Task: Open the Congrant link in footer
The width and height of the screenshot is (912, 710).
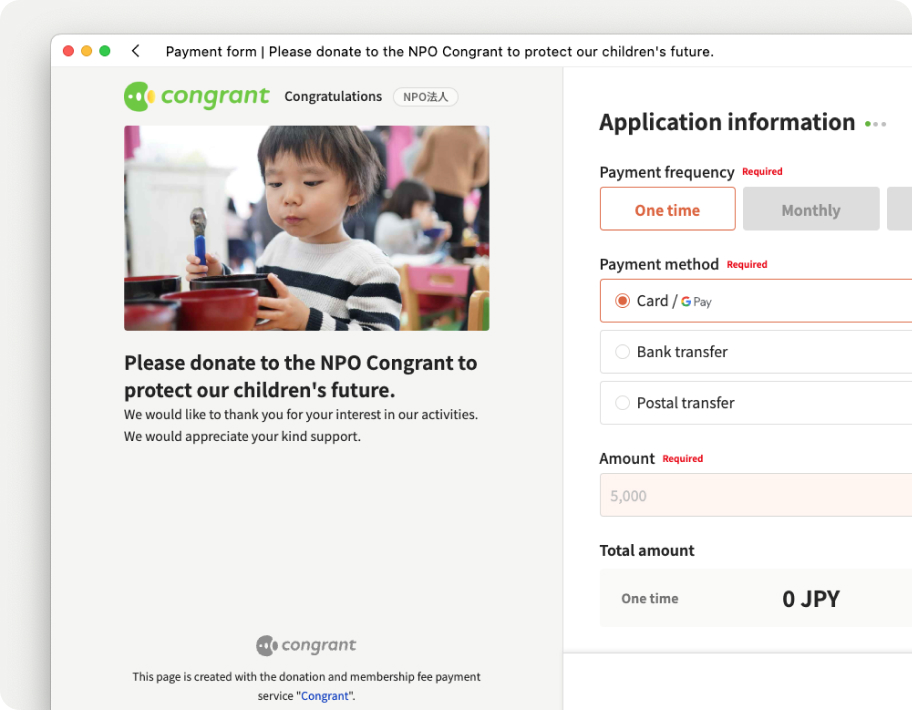Action: [325, 696]
